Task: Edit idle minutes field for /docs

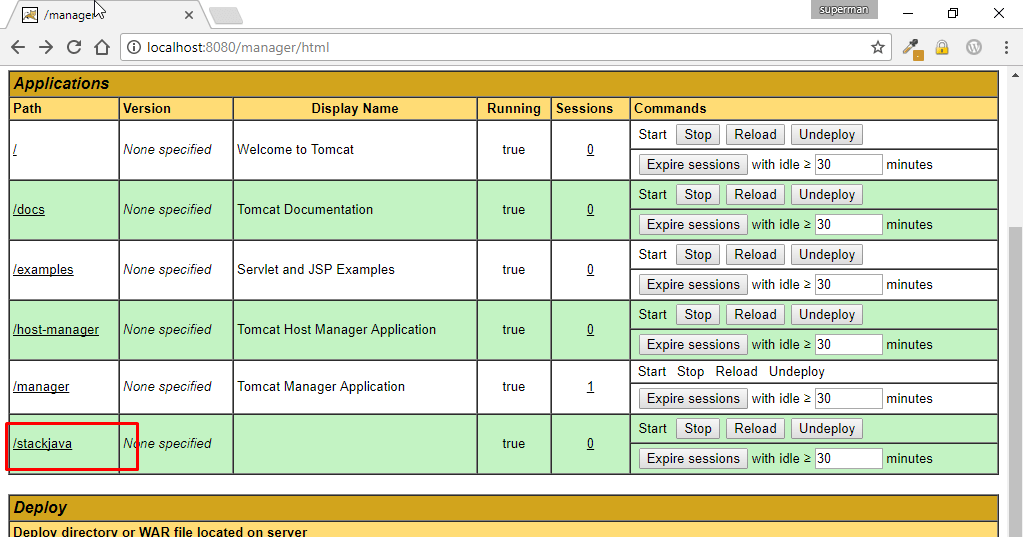Action: (849, 224)
